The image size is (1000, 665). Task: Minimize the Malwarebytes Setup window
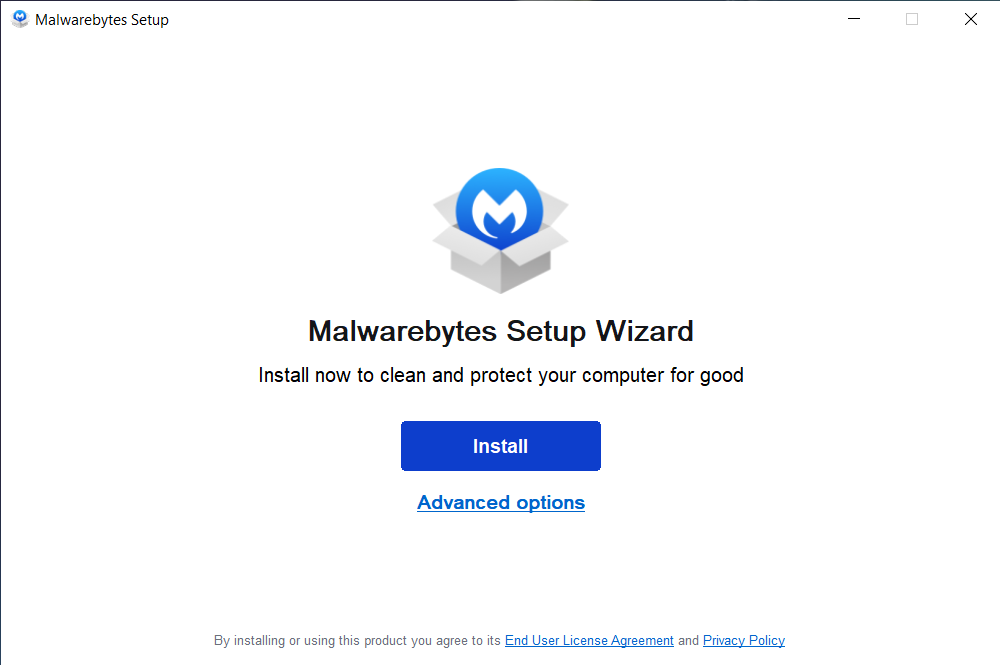point(854,19)
